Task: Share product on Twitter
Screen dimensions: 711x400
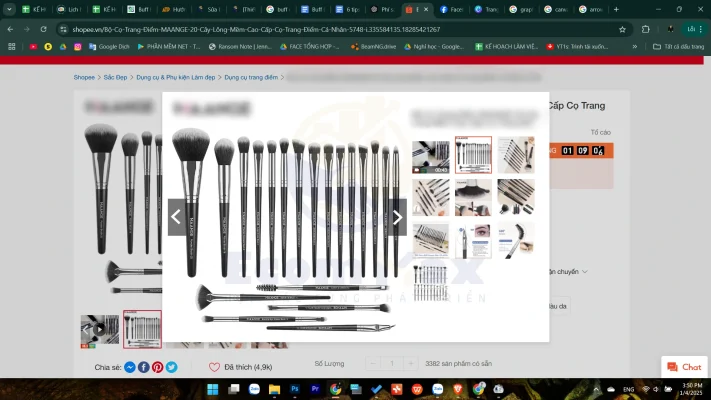Action: [x=171, y=367]
